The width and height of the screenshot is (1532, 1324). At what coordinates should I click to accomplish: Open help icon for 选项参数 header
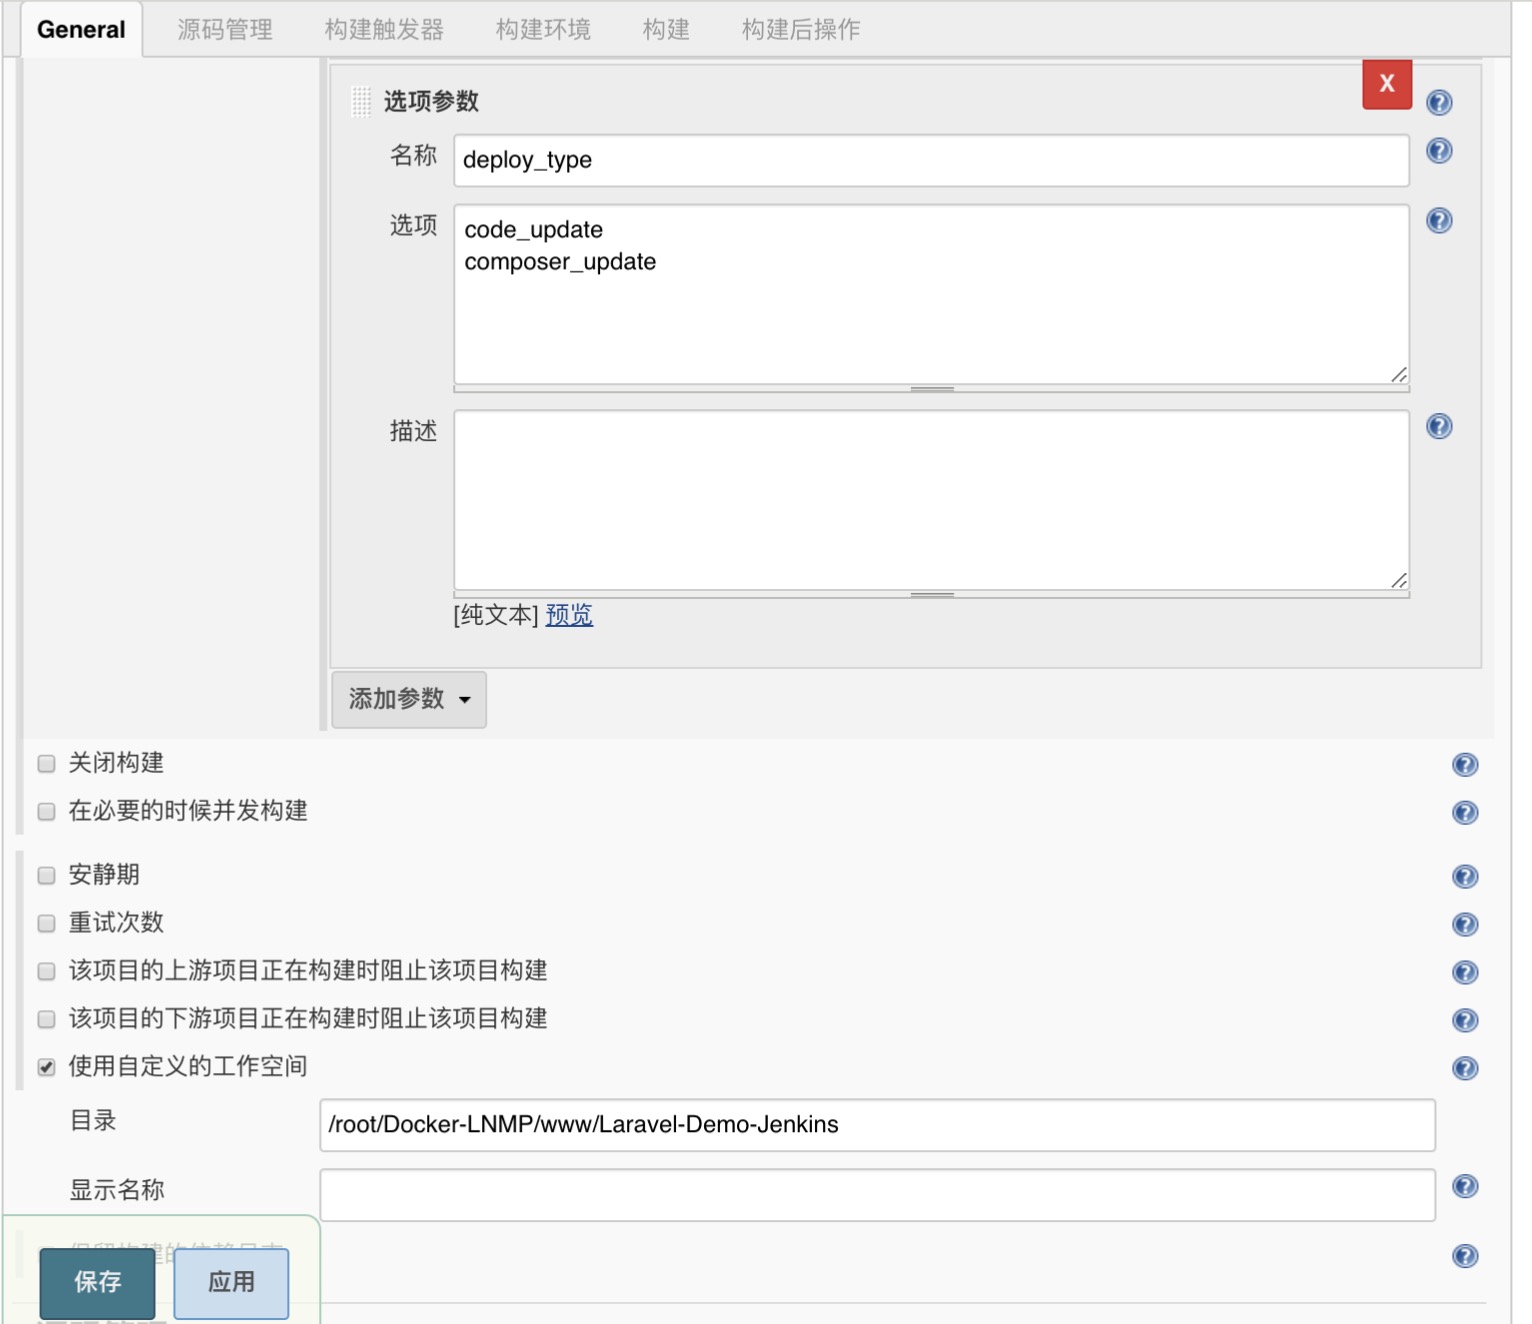[1439, 102]
